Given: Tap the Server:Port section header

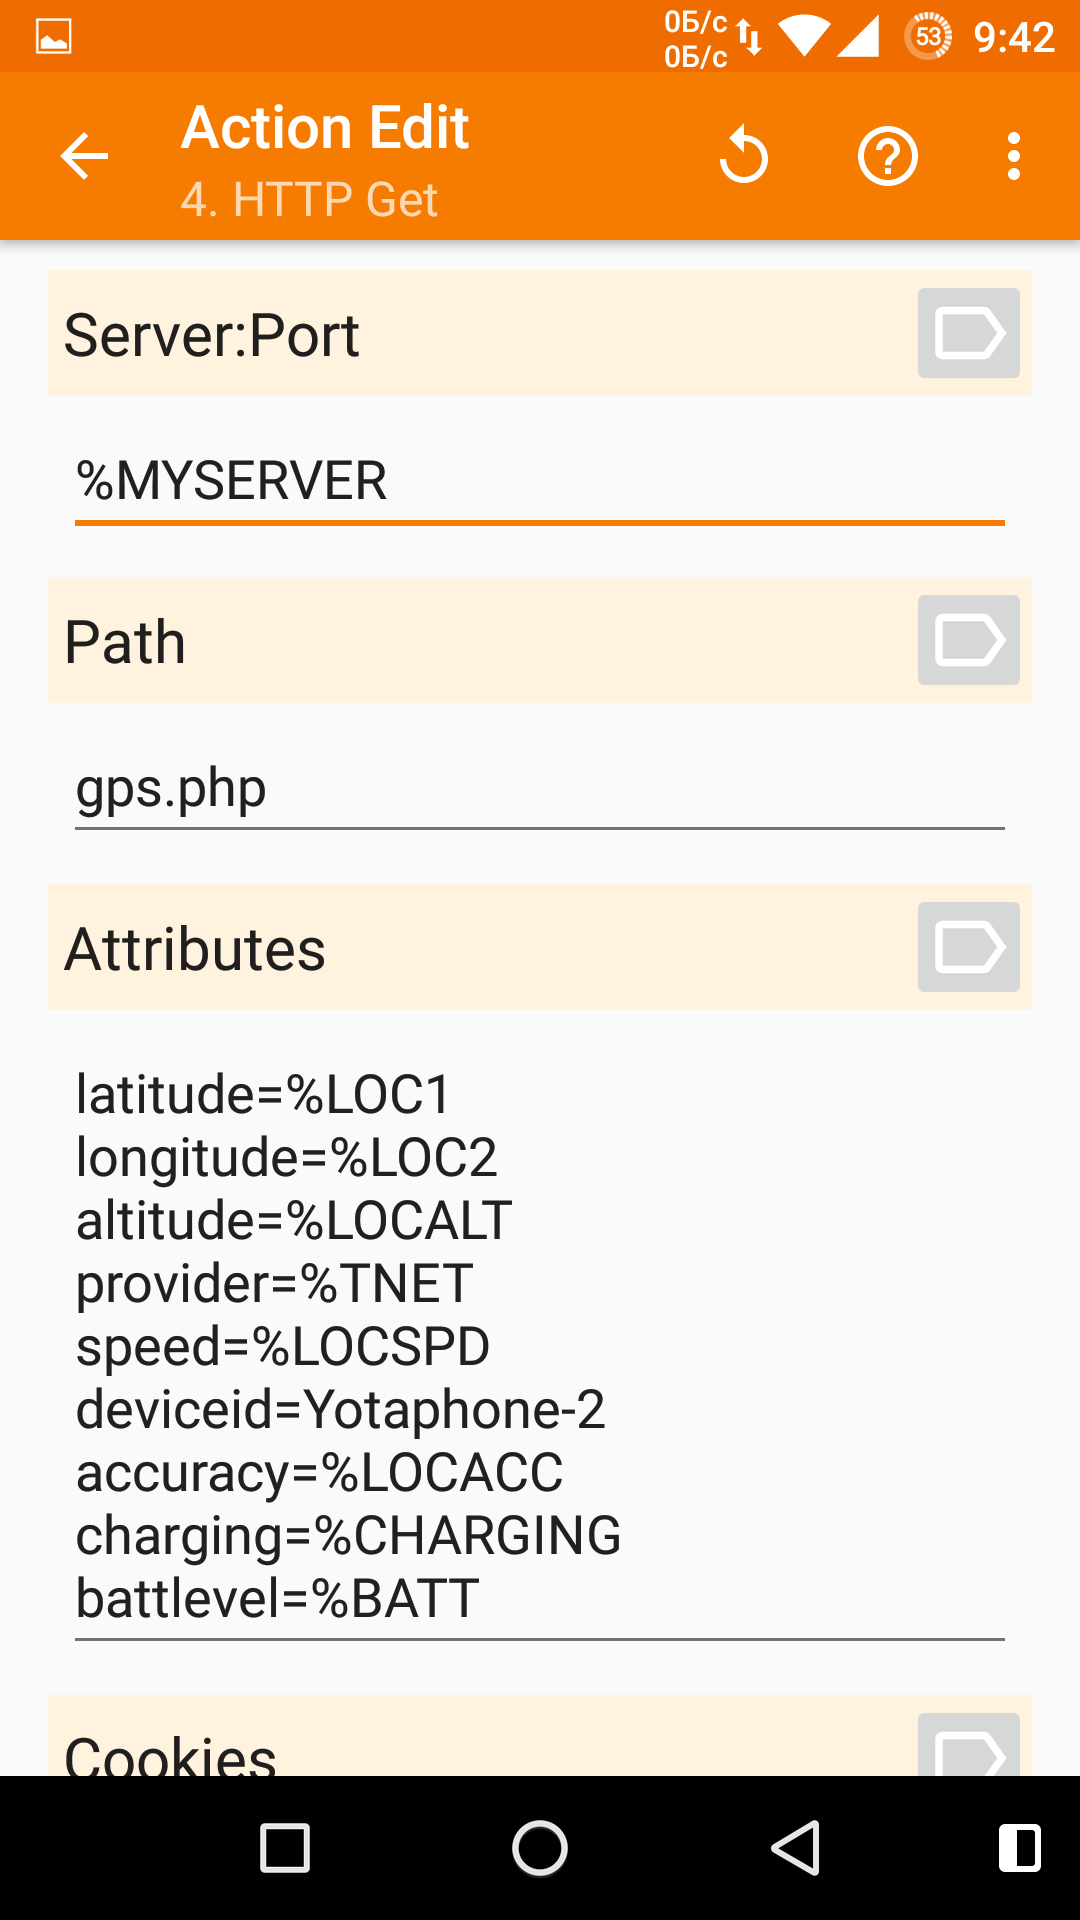Looking at the screenshot, I should 212,335.
